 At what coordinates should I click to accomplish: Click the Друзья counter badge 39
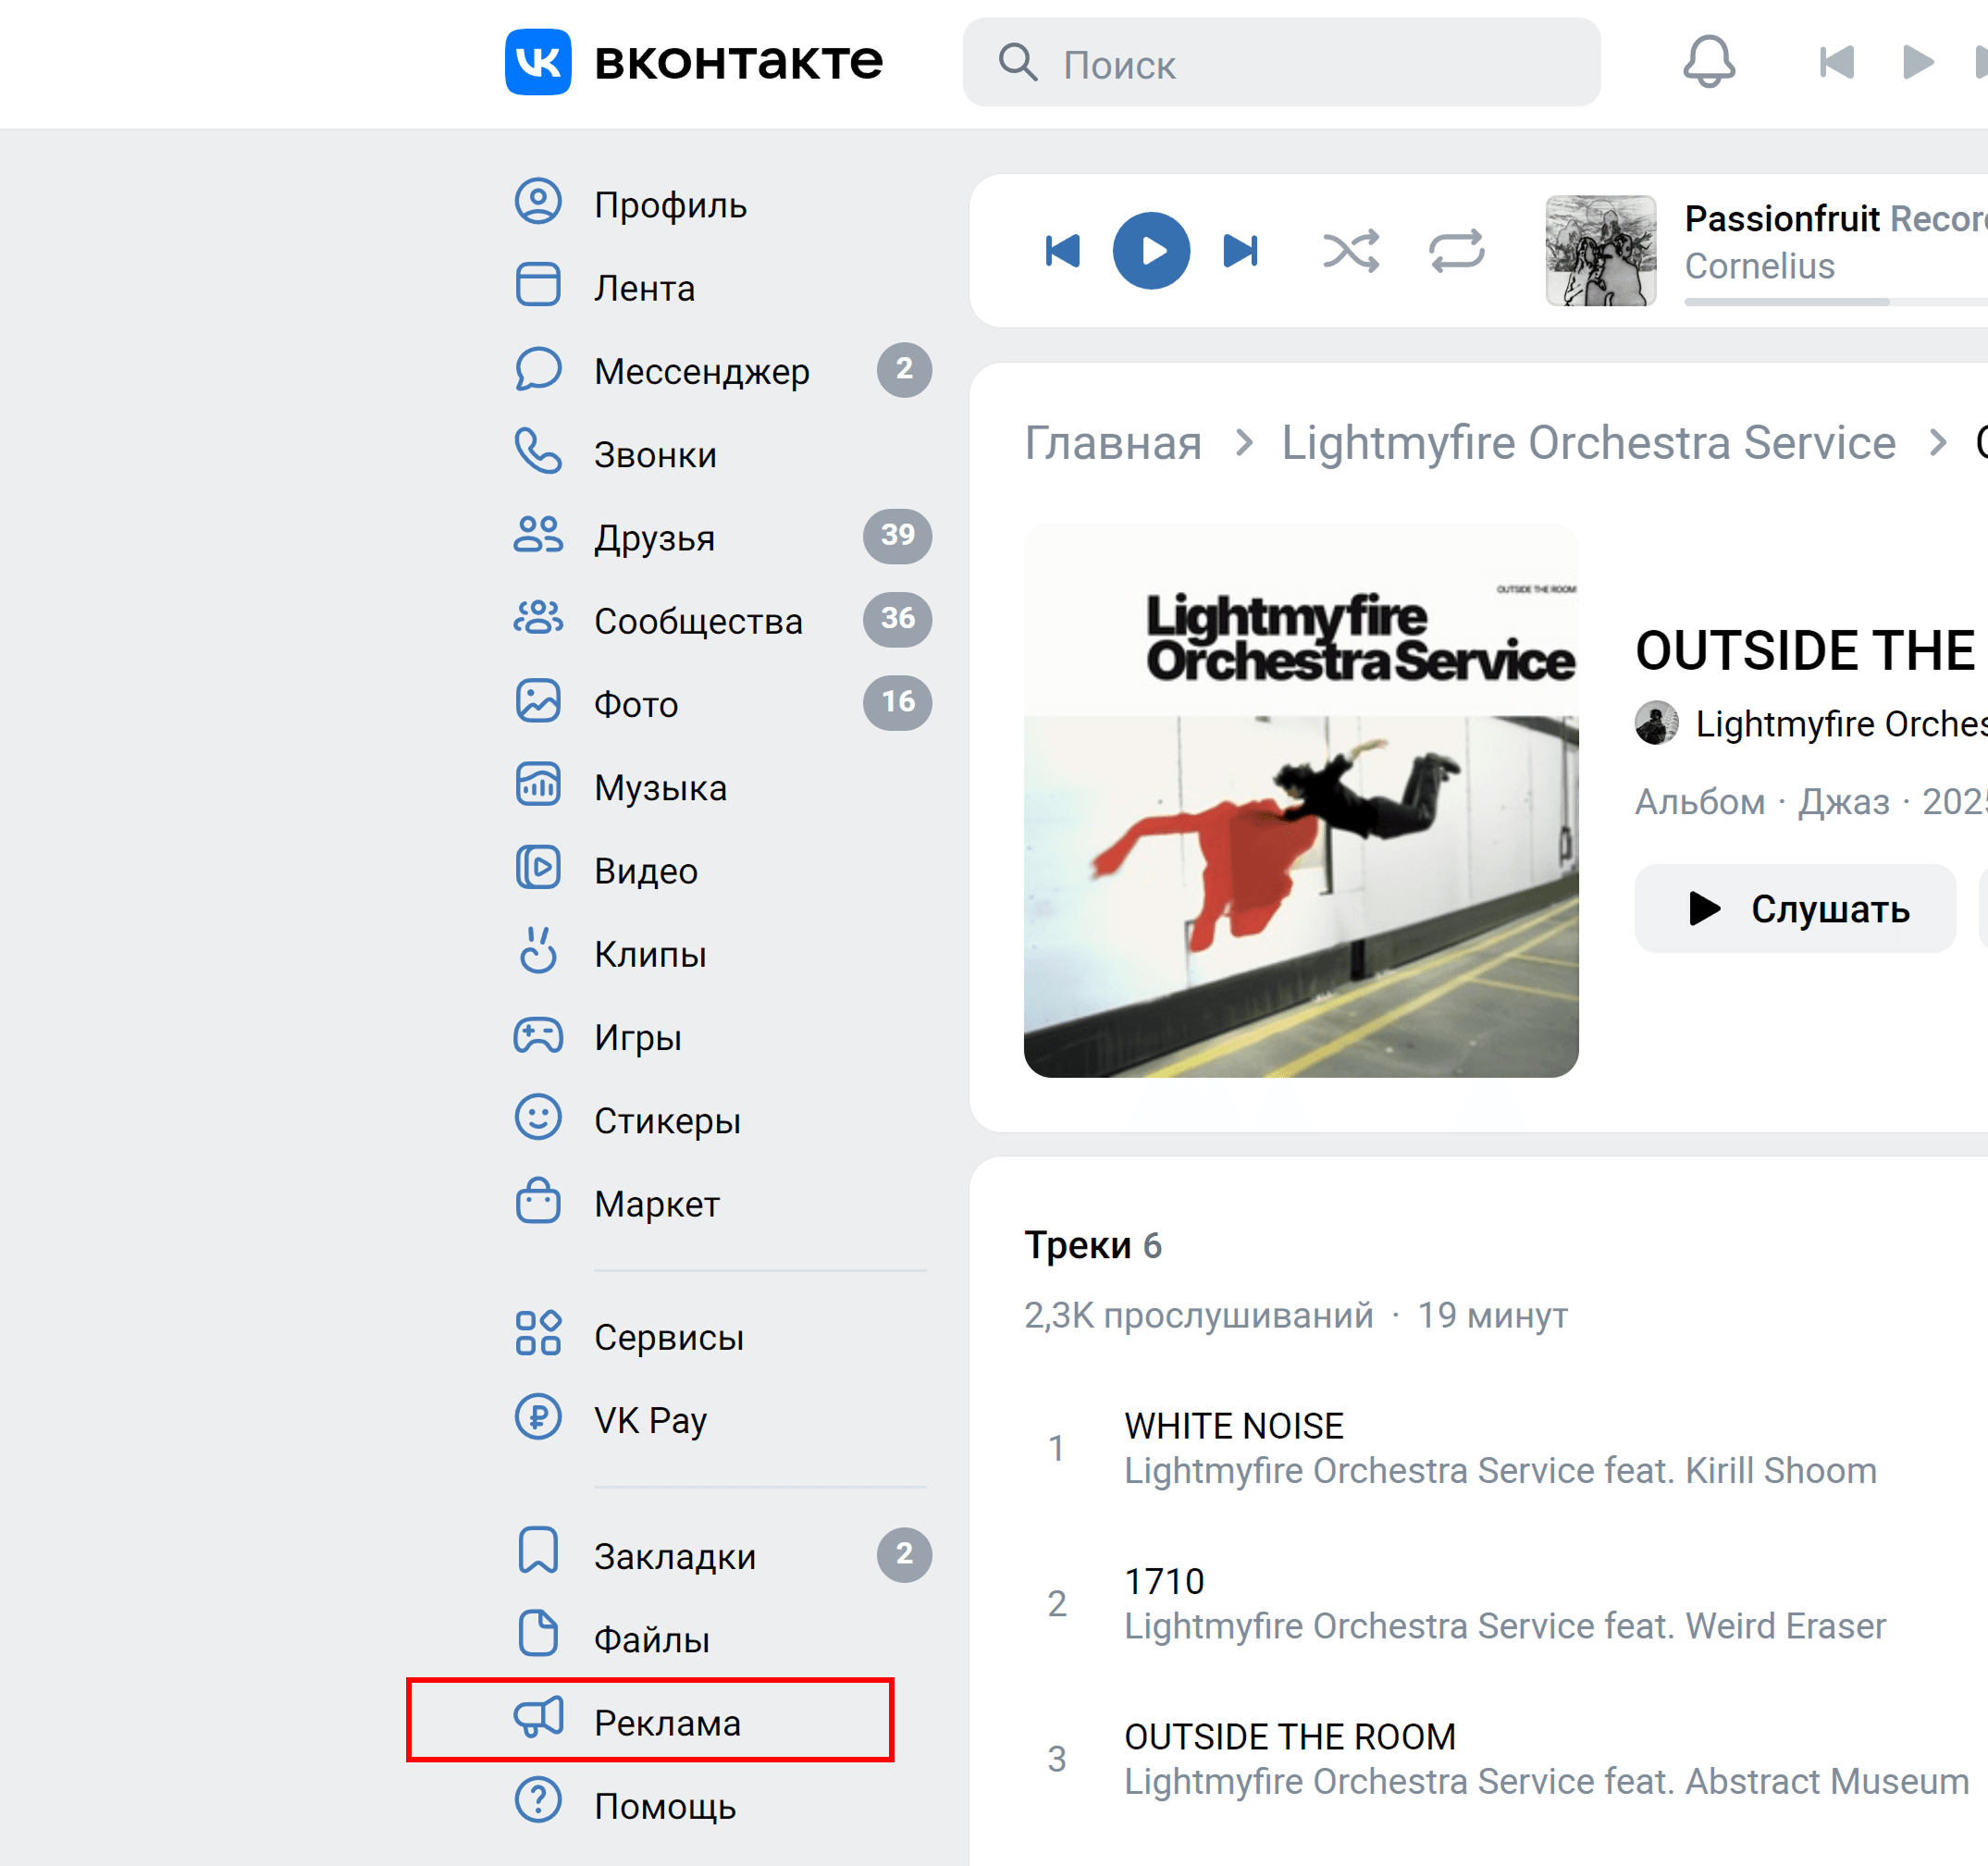tap(897, 536)
